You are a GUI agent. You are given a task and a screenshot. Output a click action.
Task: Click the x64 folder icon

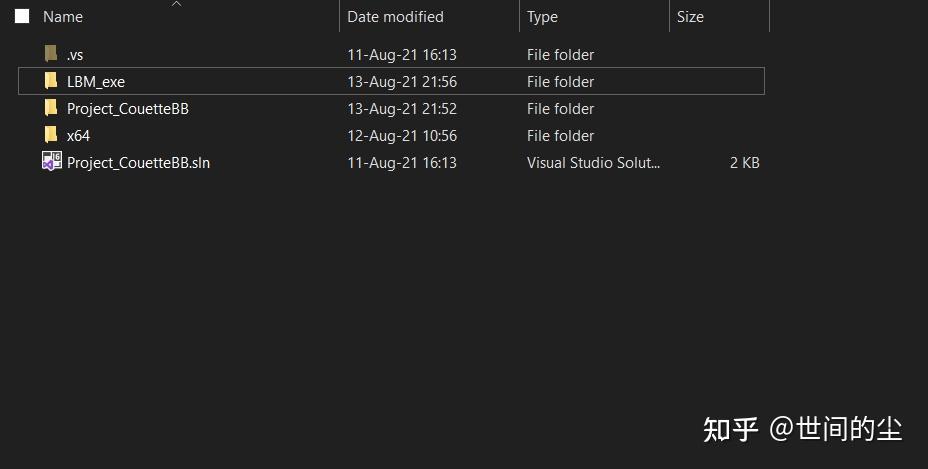click(51, 135)
